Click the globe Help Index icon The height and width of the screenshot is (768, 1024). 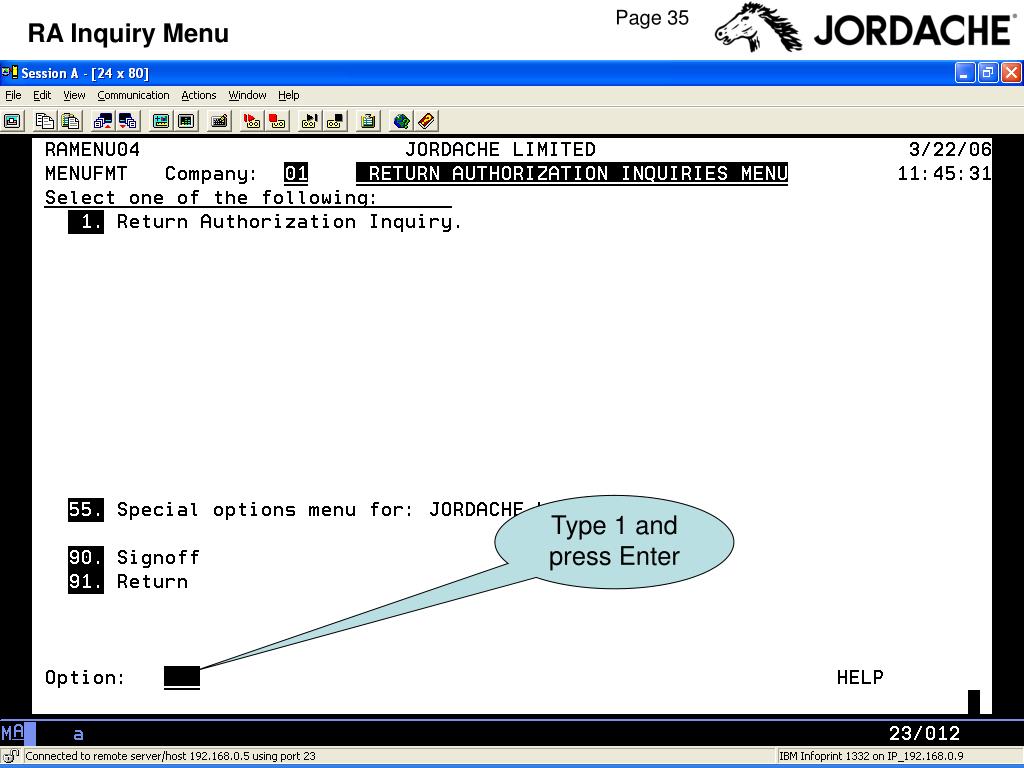point(401,121)
